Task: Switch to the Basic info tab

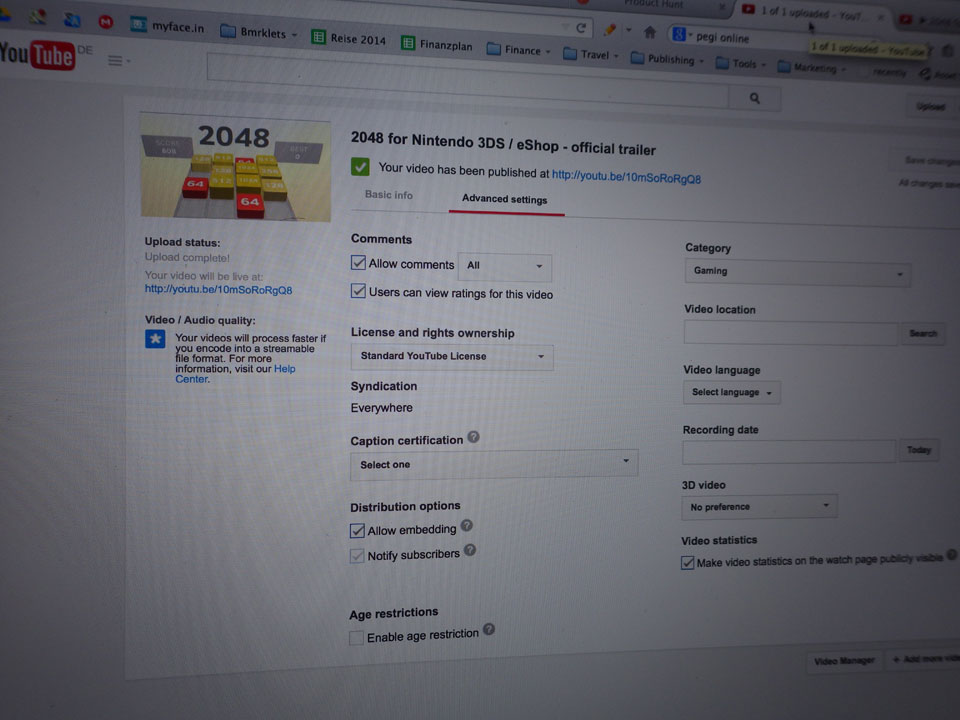Action: pyautogui.click(x=389, y=195)
